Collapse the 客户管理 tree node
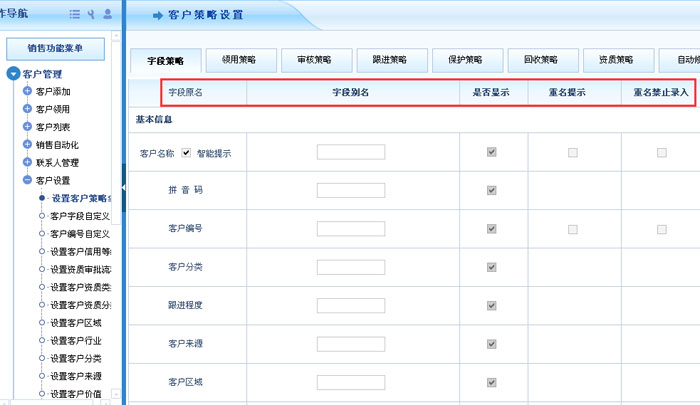 pos(13,74)
